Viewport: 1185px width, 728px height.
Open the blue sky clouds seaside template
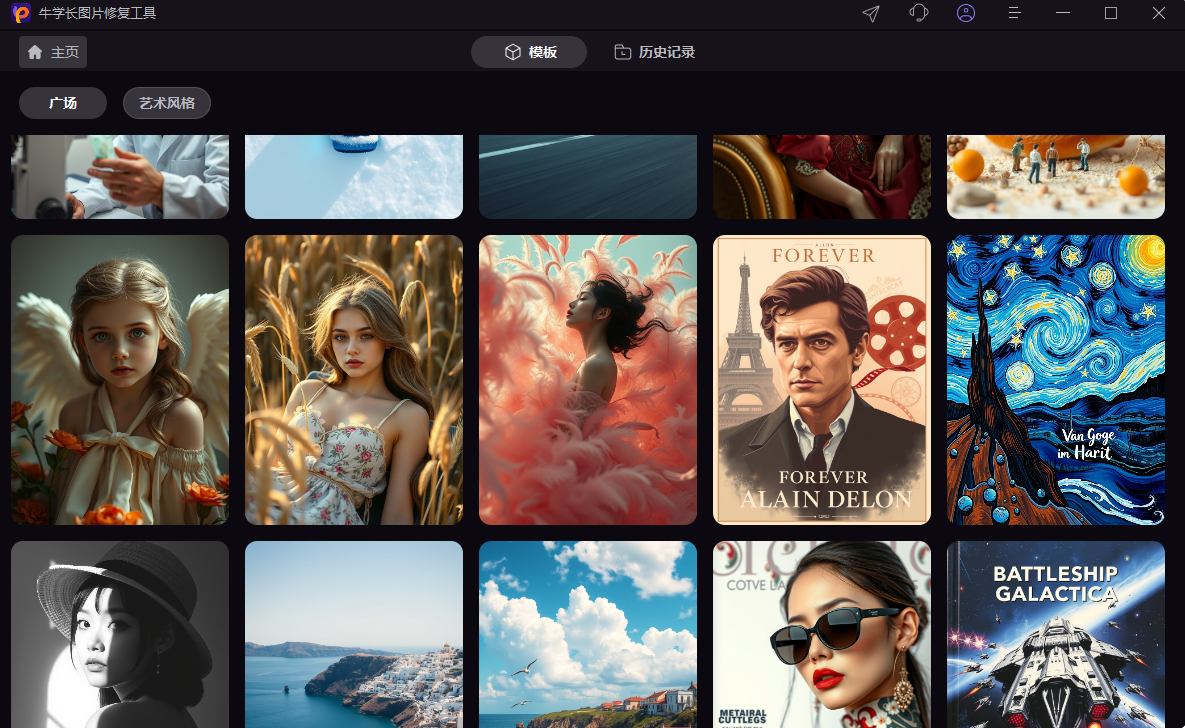coord(588,634)
